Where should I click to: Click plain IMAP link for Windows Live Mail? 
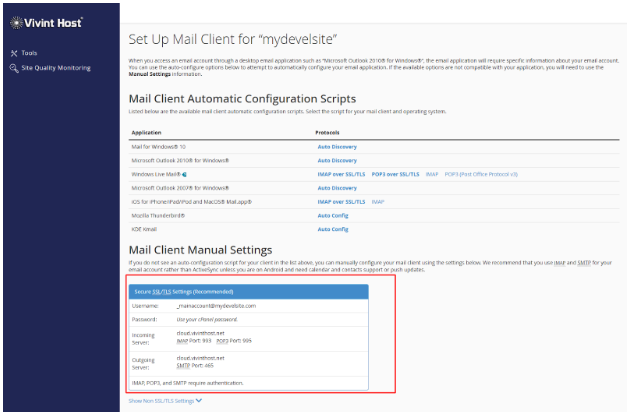[432, 174]
